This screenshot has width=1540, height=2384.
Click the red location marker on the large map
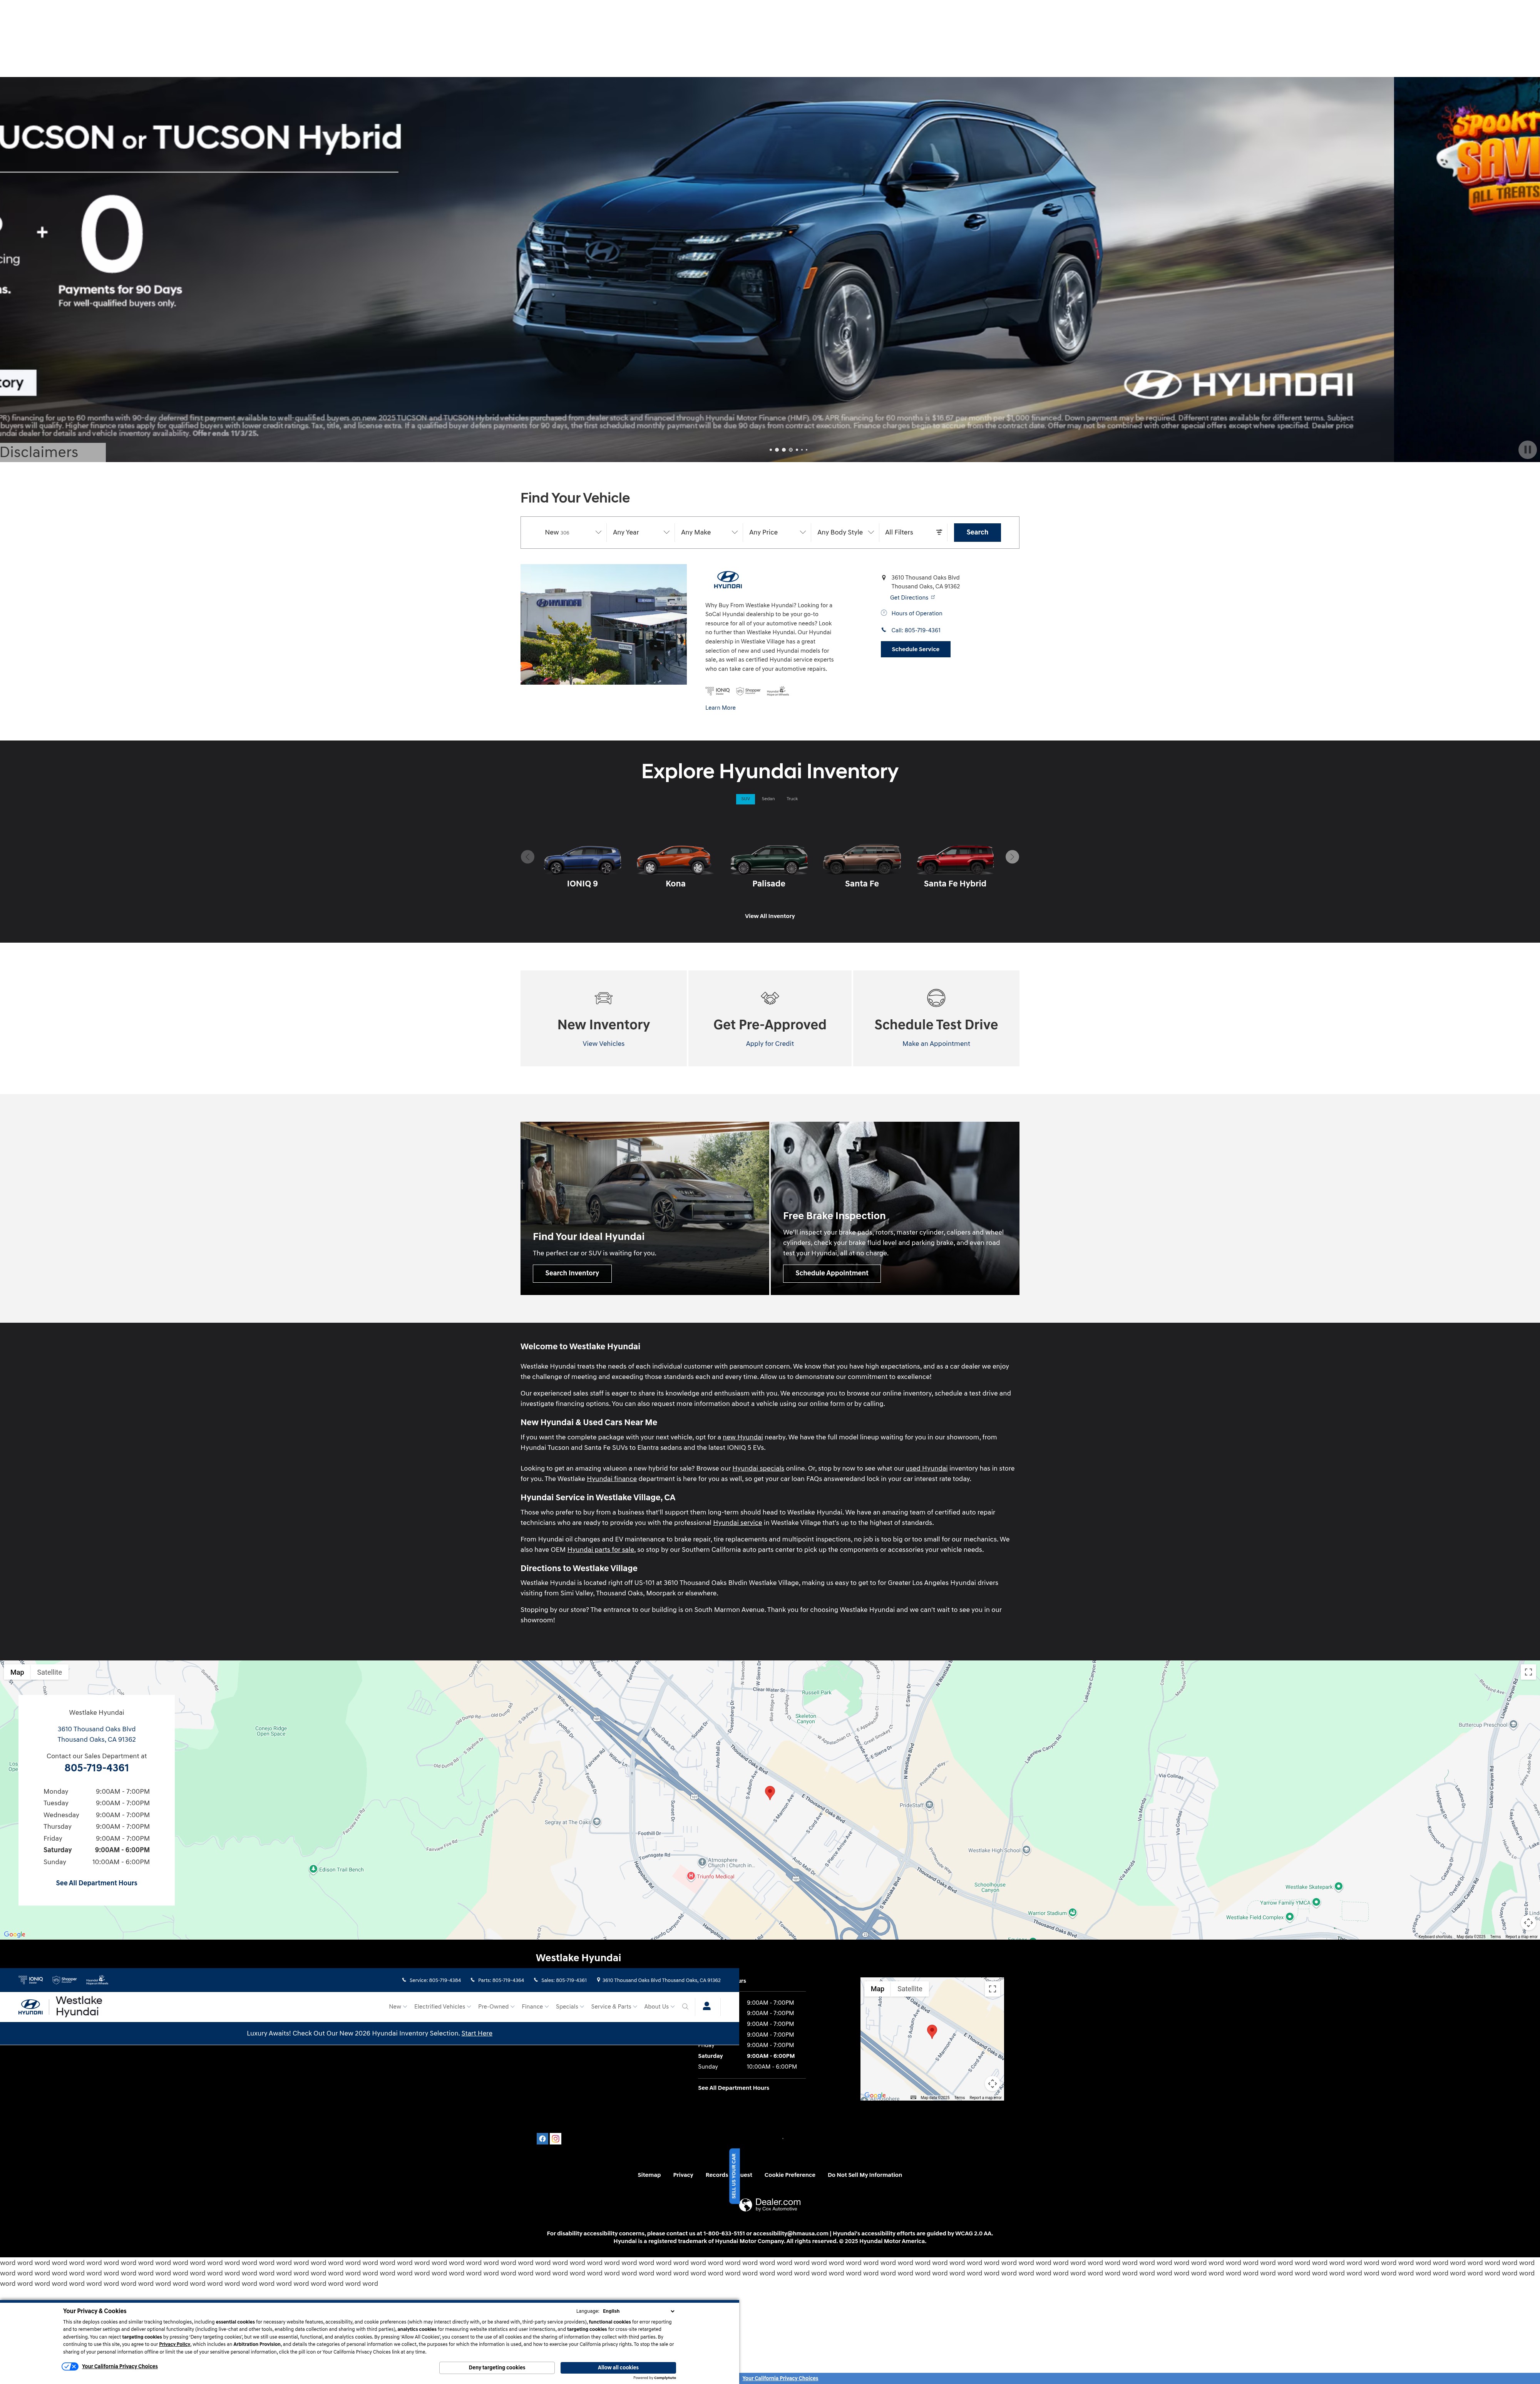point(770,1793)
